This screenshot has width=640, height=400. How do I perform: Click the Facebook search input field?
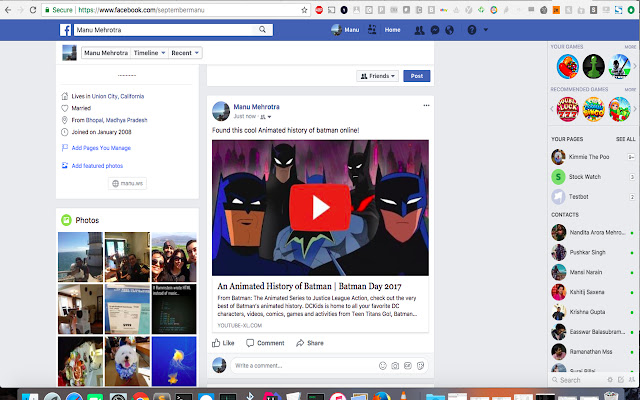pyautogui.click(x=166, y=30)
